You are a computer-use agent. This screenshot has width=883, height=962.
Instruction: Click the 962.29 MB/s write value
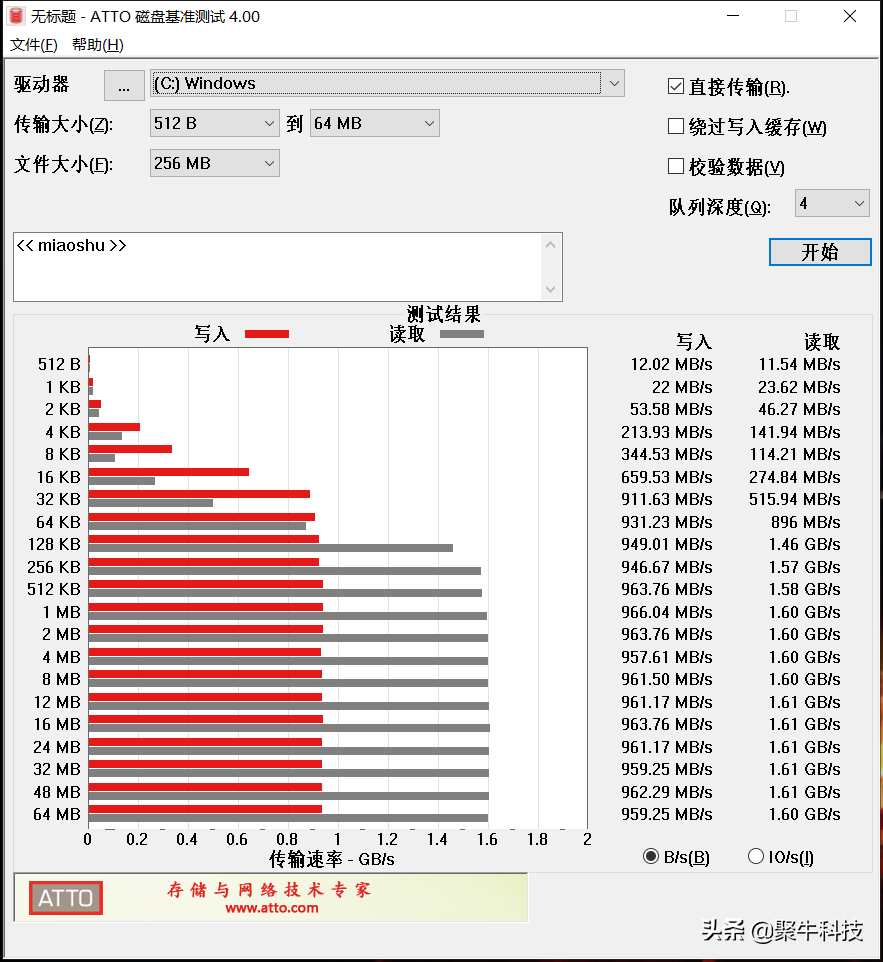tap(666, 792)
